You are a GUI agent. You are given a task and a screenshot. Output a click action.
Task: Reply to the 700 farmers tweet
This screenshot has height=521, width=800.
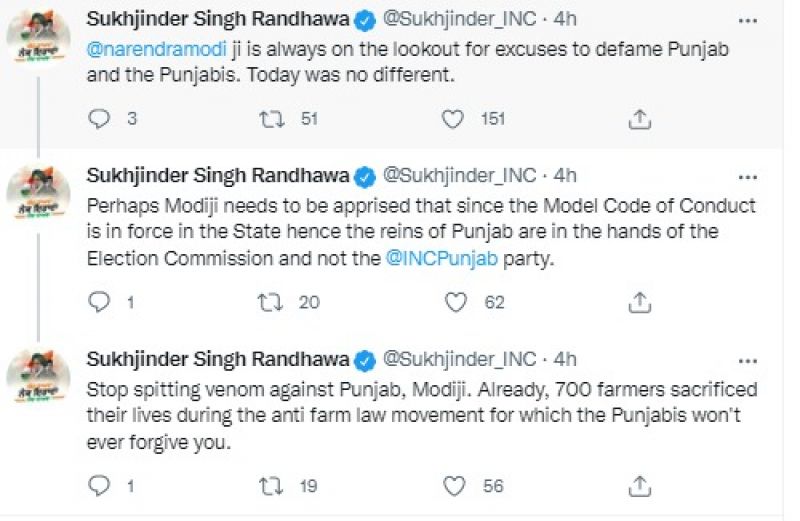coord(98,486)
